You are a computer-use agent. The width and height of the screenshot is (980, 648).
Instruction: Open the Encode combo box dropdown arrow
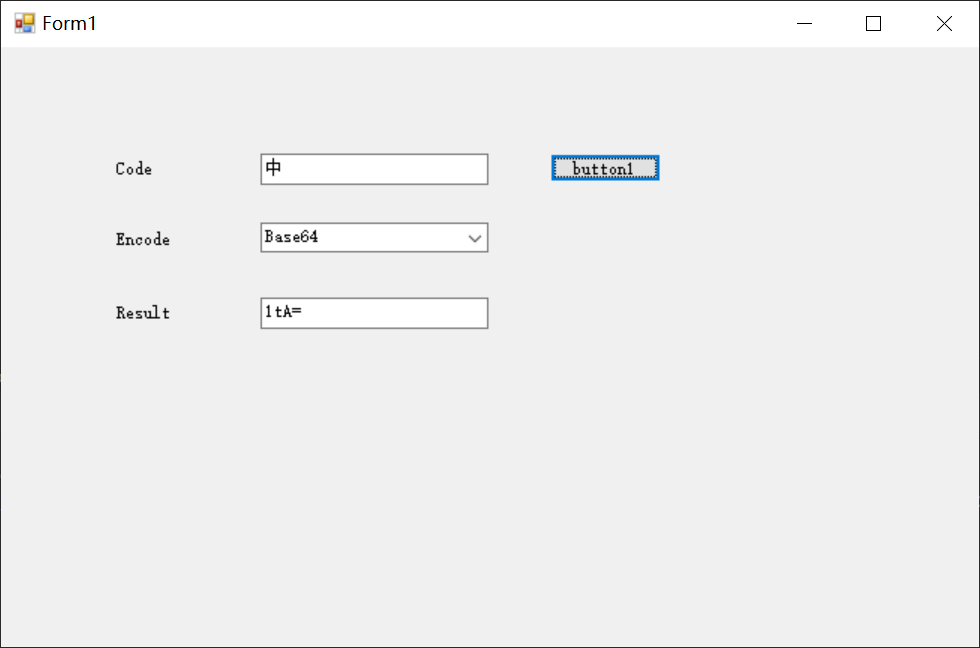pyautogui.click(x=475, y=238)
